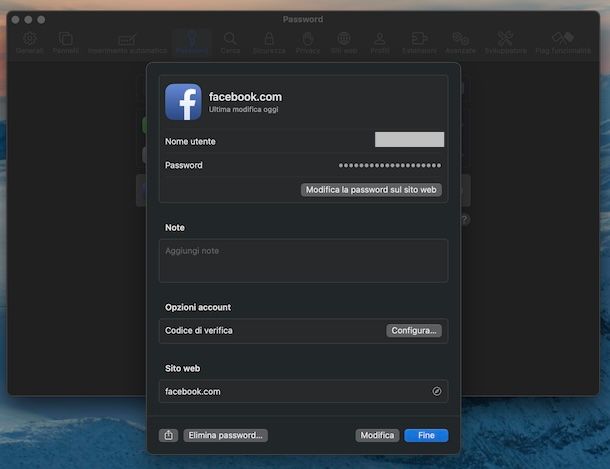
Task: Open the Estensioni settings tab
Action: coord(419,42)
